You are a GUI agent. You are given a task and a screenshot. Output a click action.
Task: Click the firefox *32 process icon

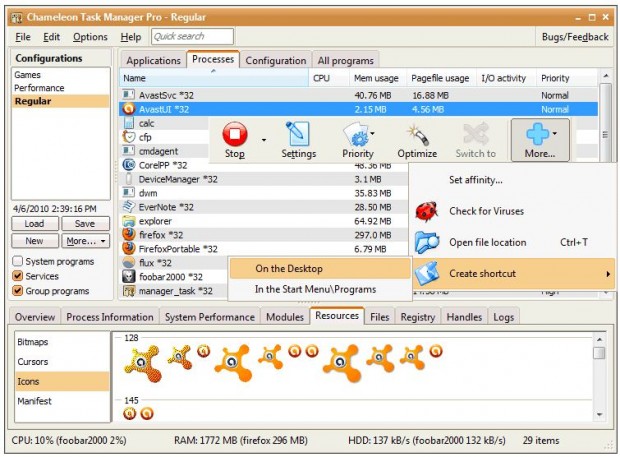tap(129, 234)
